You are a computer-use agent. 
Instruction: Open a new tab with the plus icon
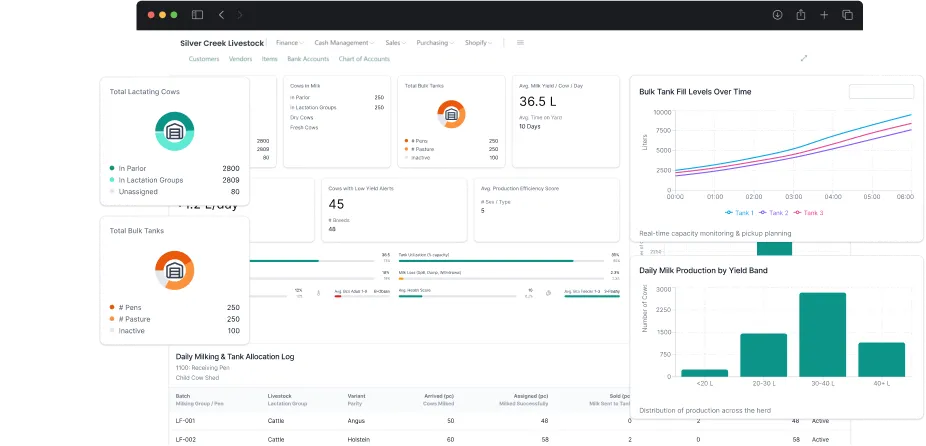click(x=824, y=15)
